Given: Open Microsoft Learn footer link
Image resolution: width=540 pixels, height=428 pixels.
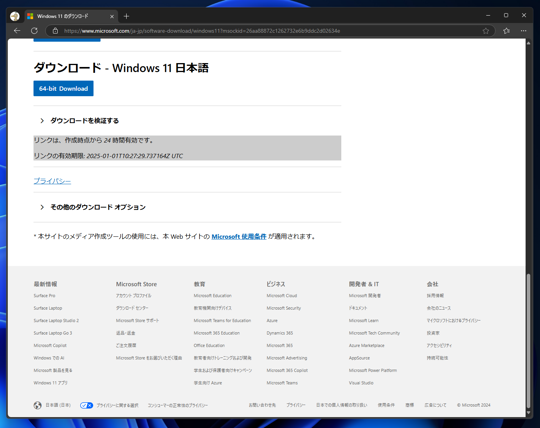Looking at the screenshot, I should [x=364, y=321].
